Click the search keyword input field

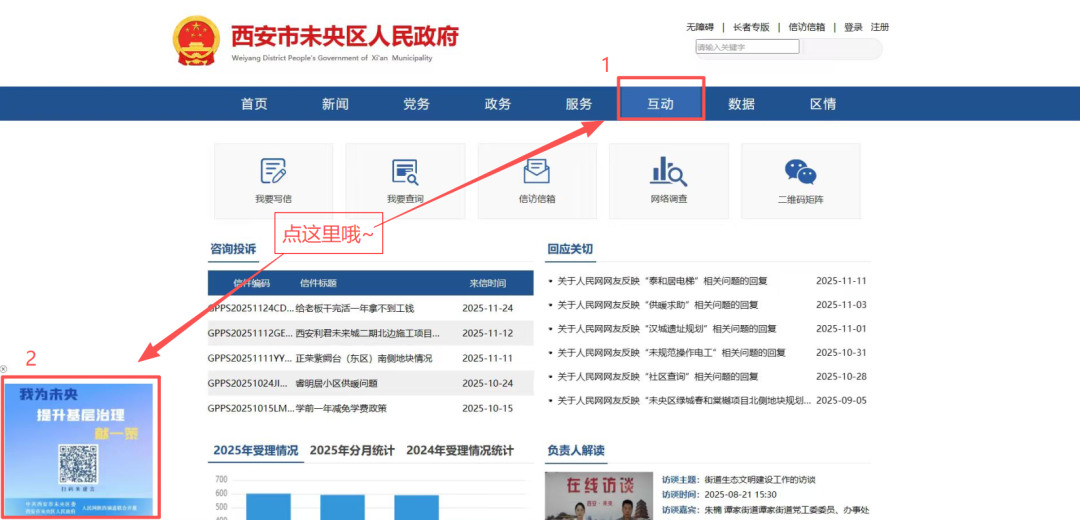click(x=747, y=47)
